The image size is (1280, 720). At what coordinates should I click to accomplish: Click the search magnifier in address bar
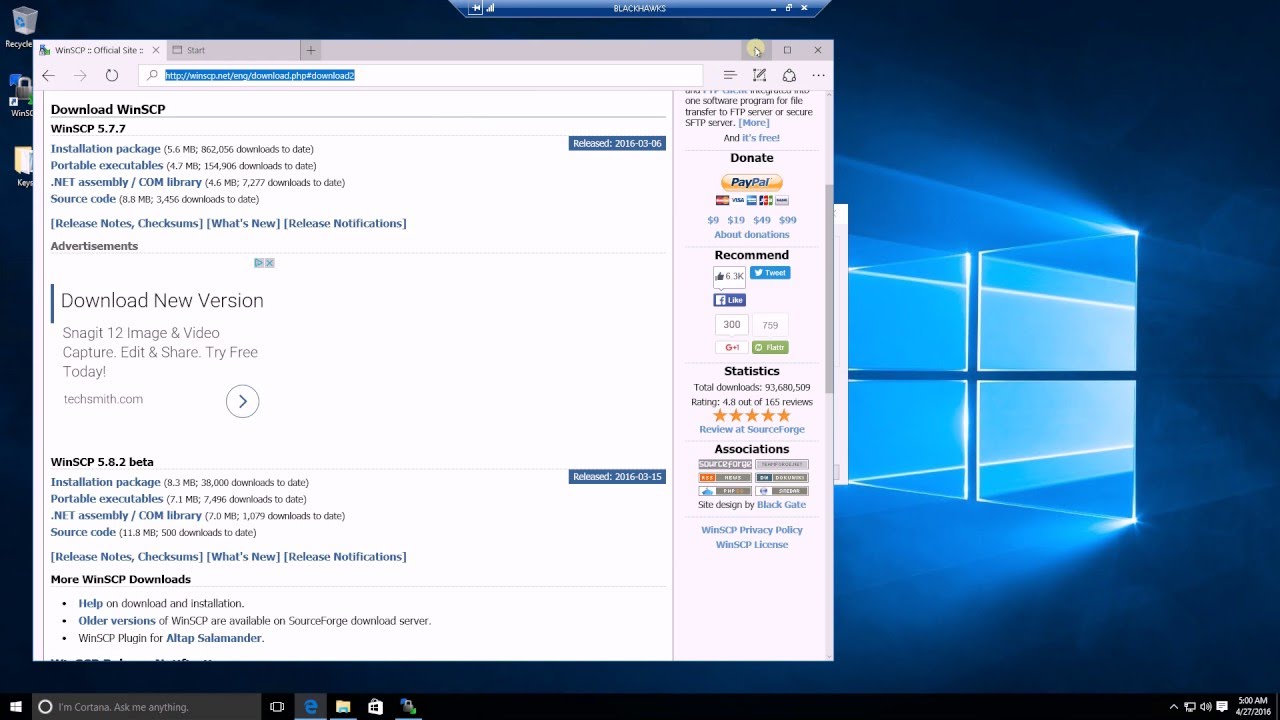pyautogui.click(x=153, y=75)
